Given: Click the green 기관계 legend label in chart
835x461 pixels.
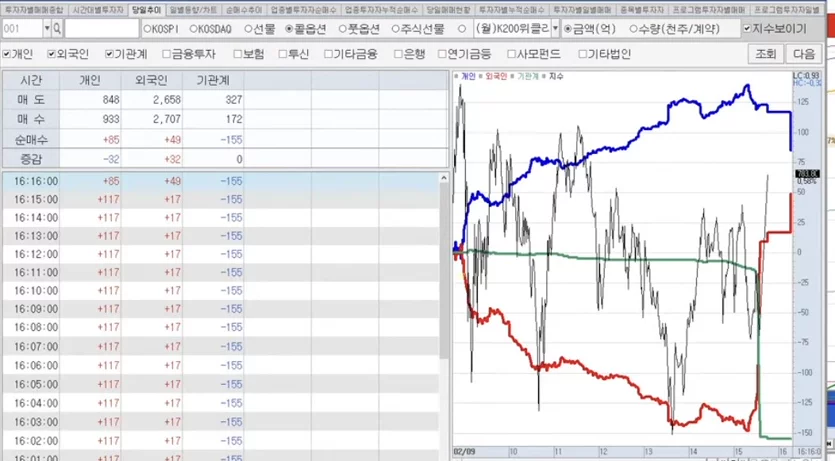Looking at the screenshot, I should [528, 77].
